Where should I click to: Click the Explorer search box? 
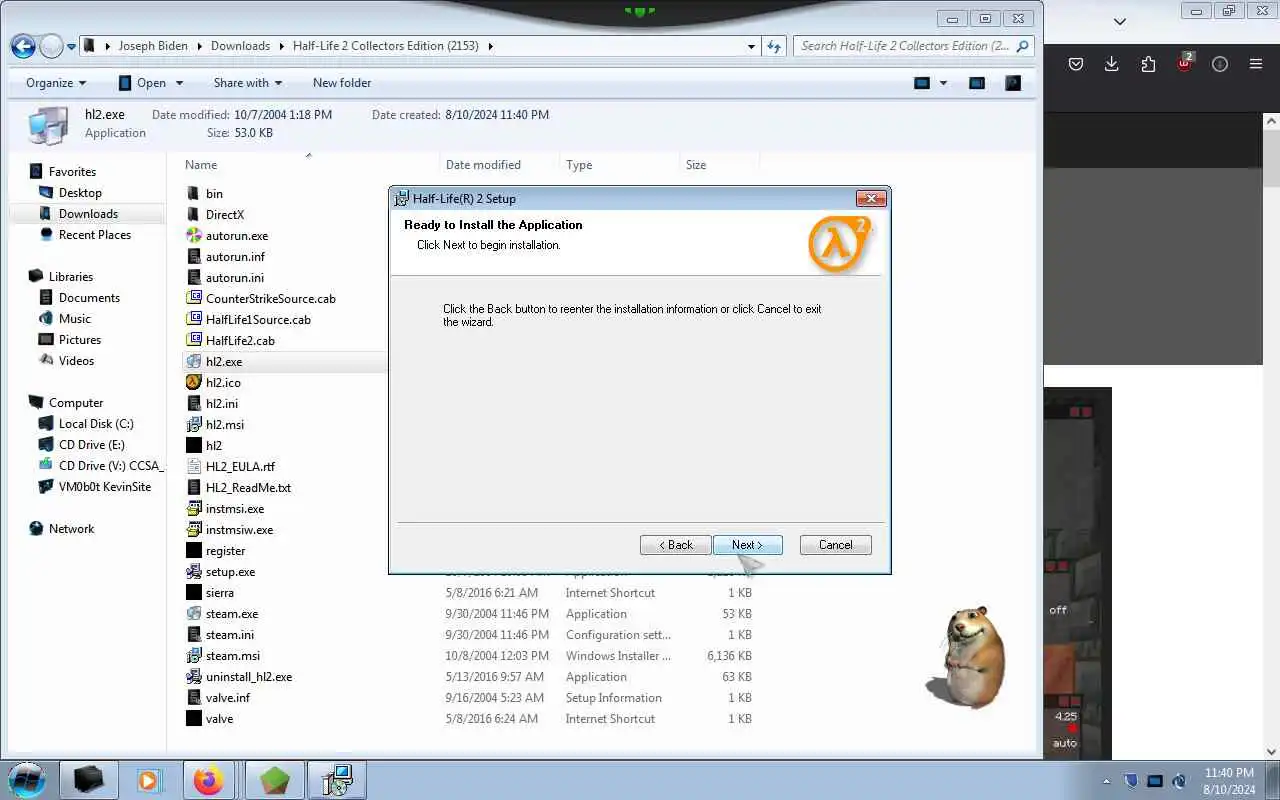pyautogui.click(x=913, y=46)
